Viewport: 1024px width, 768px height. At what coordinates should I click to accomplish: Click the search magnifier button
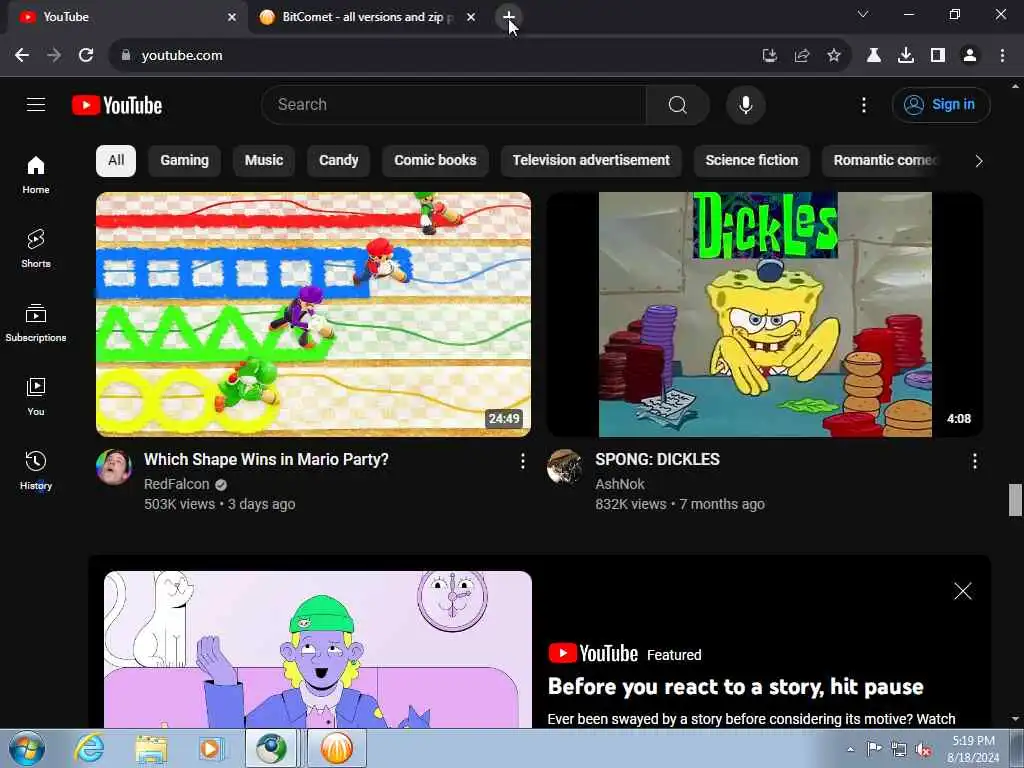[x=677, y=104]
